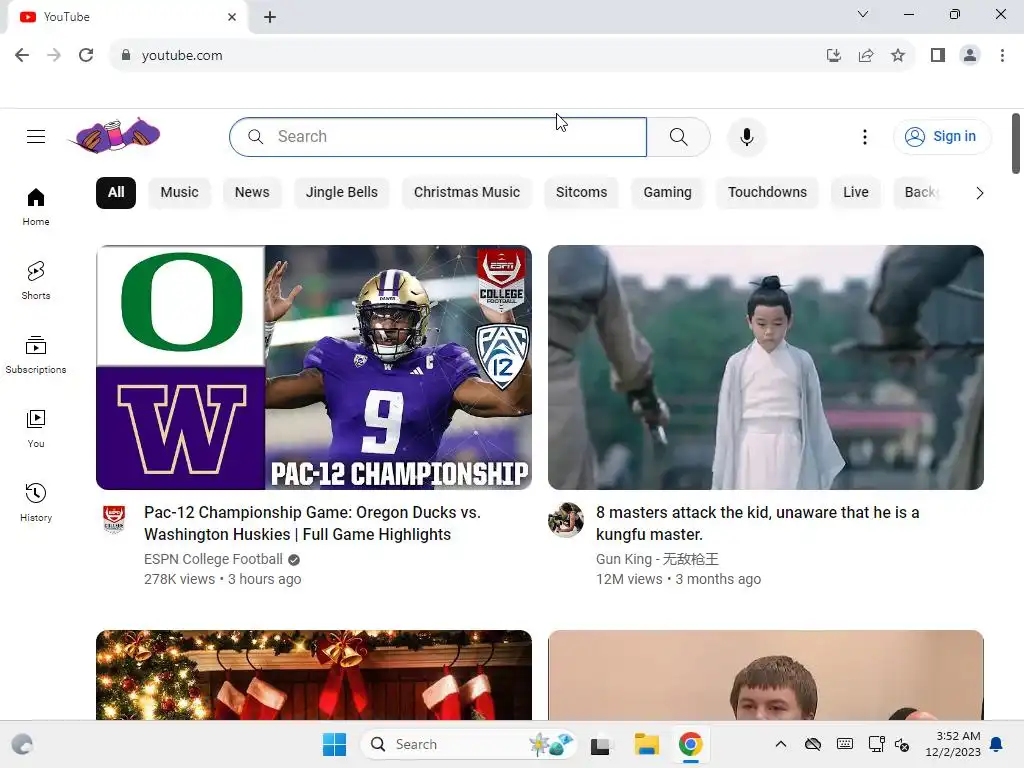
Task: Select the Jingle Bells filter chip
Action: point(342,193)
